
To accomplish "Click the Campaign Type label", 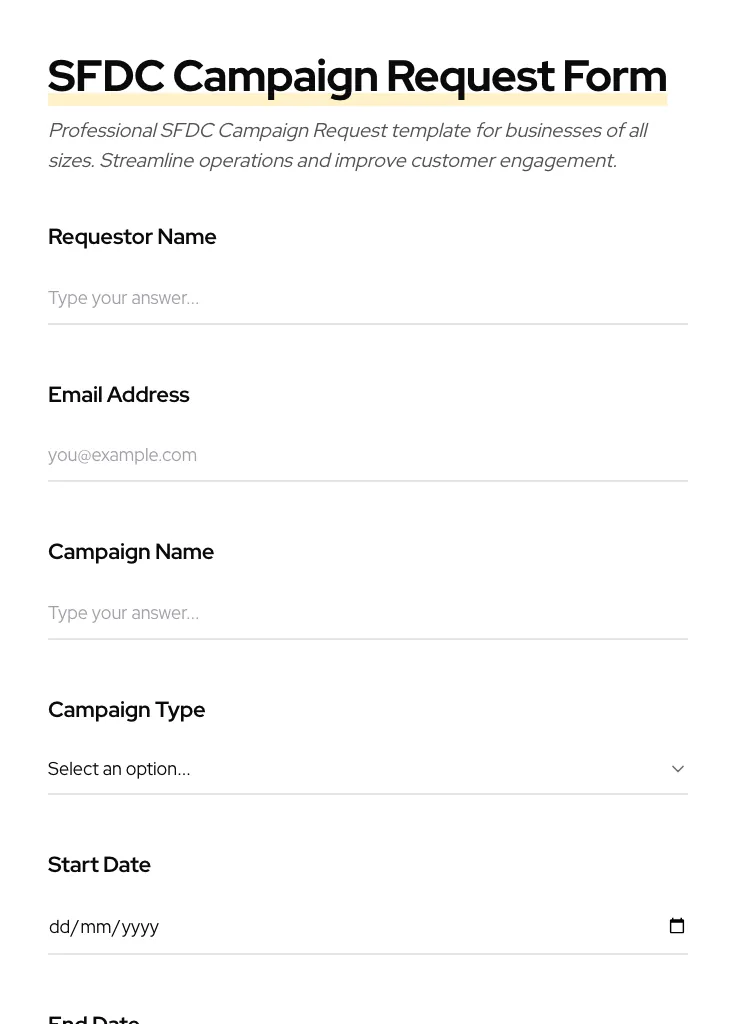I will [x=126, y=709].
